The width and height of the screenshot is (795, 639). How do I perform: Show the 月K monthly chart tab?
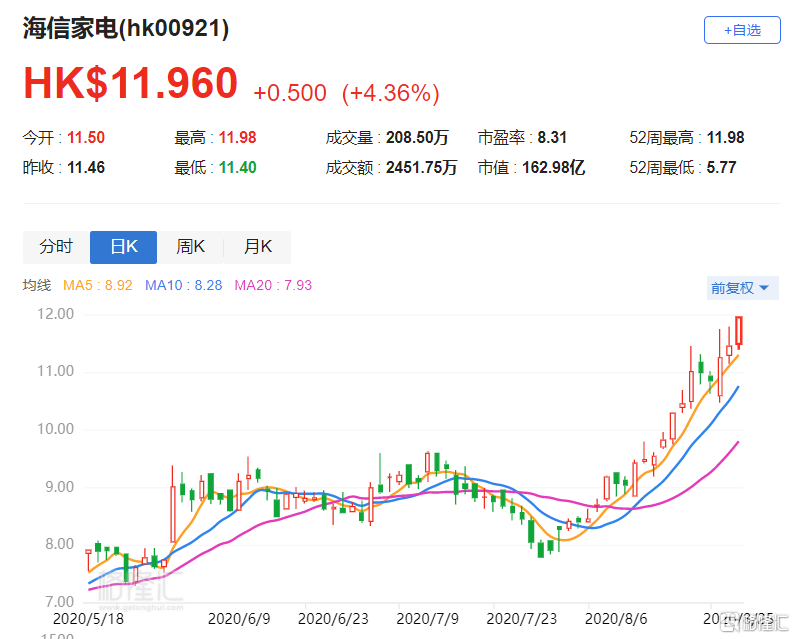point(257,247)
